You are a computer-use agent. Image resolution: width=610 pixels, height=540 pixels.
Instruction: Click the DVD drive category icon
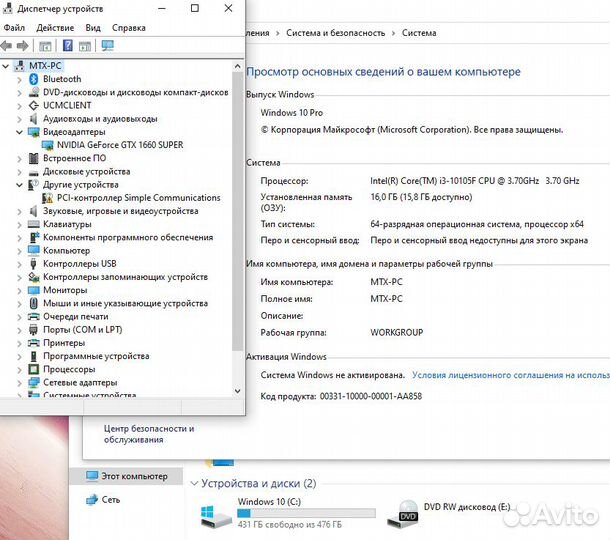(x=34, y=92)
